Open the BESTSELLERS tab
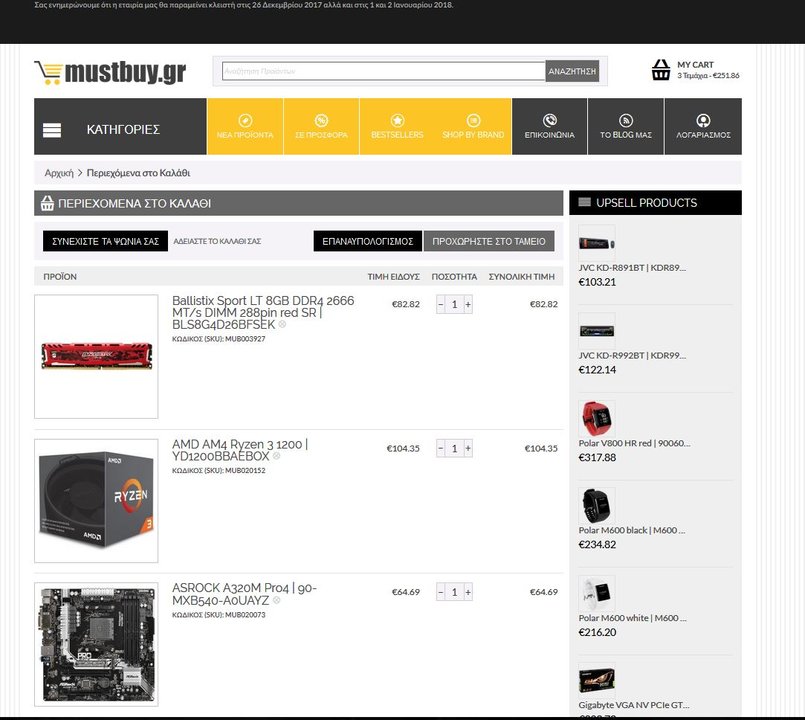The width and height of the screenshot is (805, 720). [397, 126]
